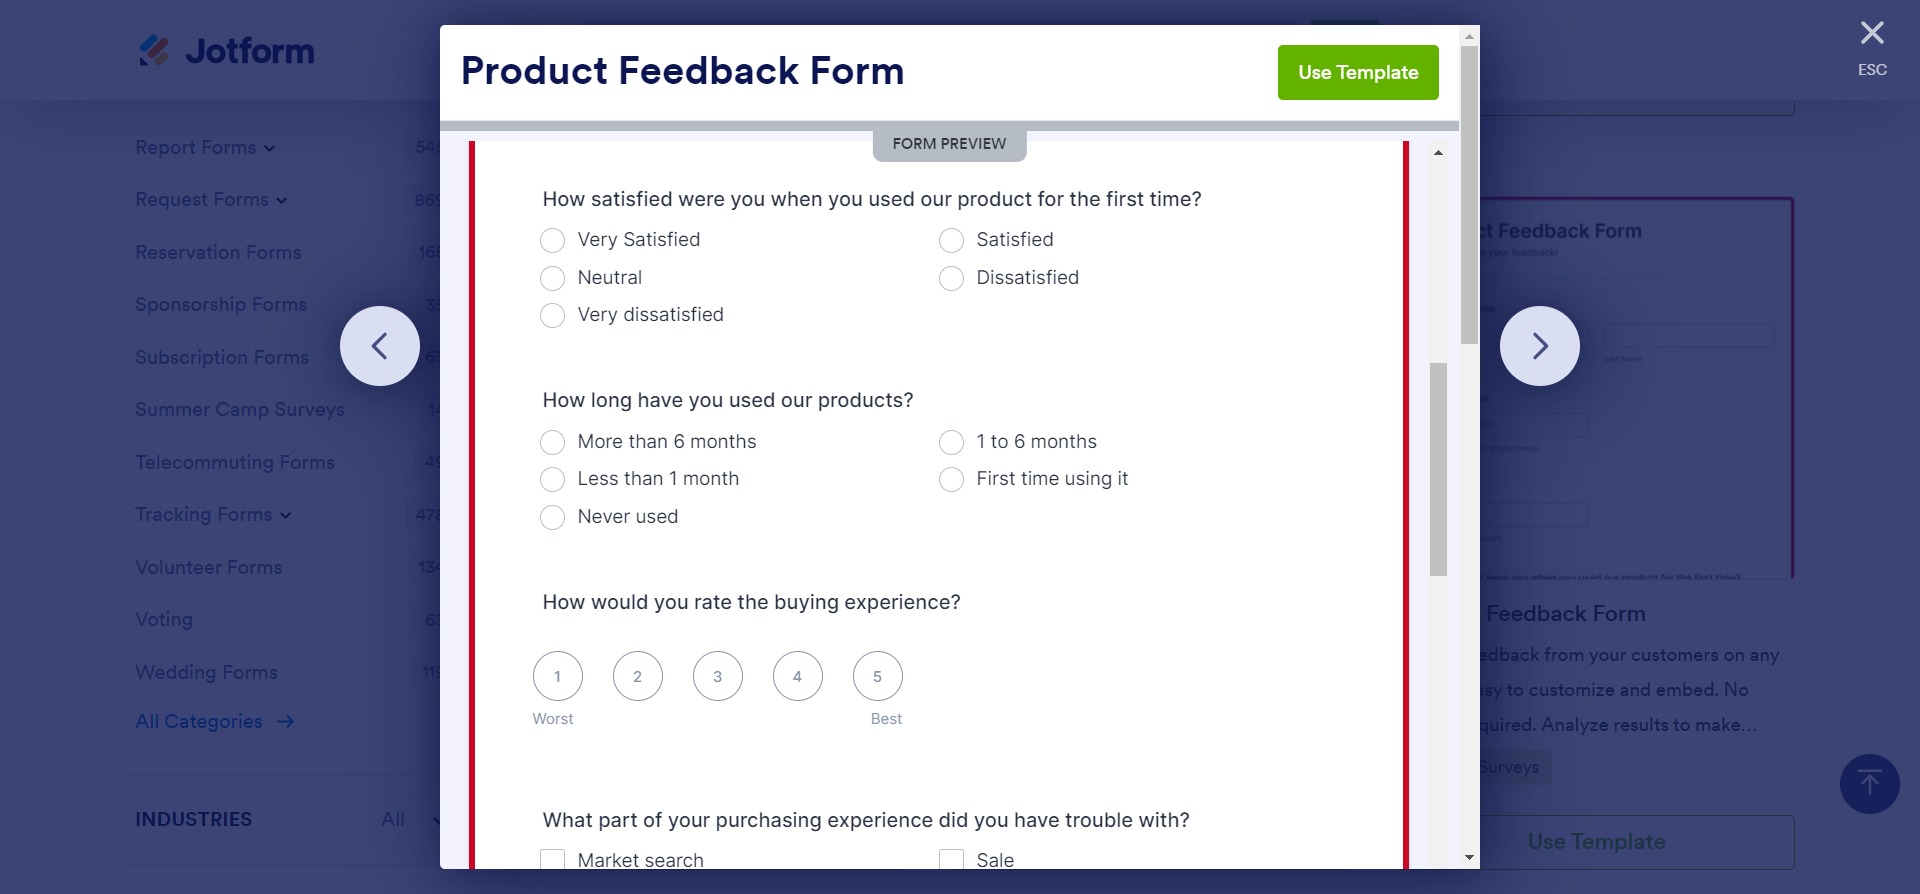Go to next template with right arrow
The image size is (1920, 894).
[x=1540, y=345]
